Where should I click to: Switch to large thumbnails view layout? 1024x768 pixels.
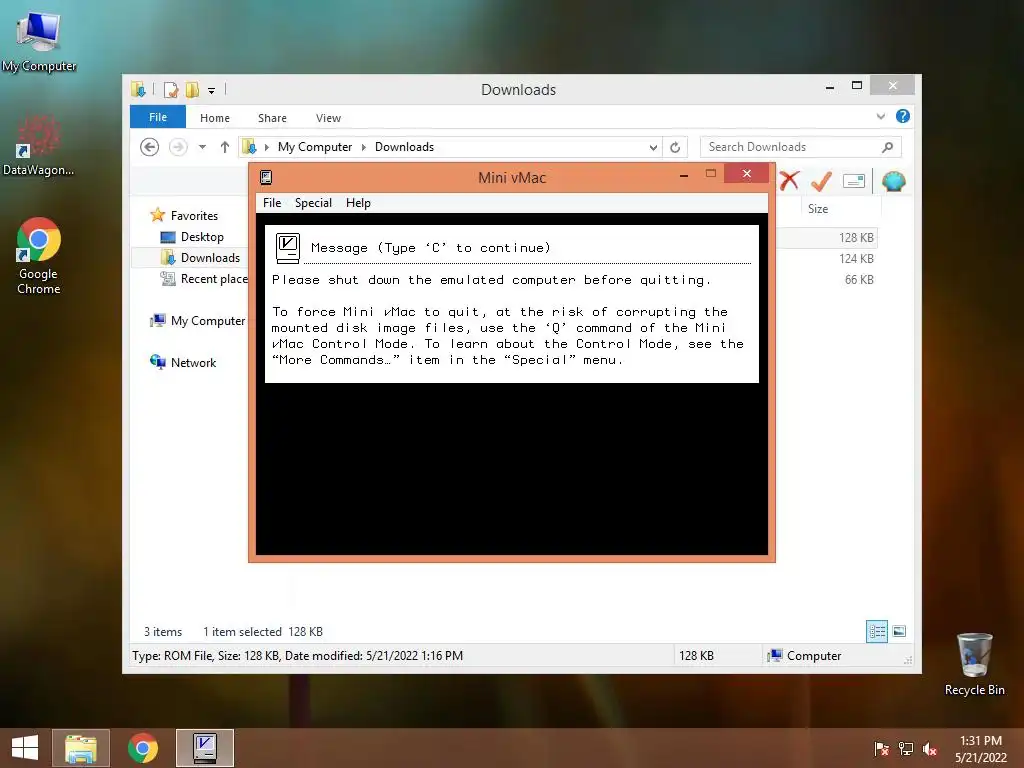tap(899, 631)
